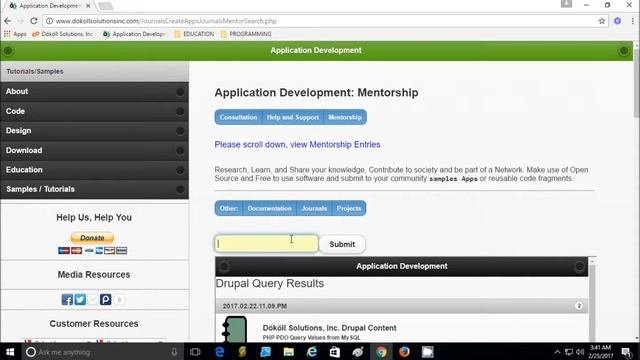The width and height of the screenshot is (640, 360).
Task: Open File Explorer from taskbar
Action: click(x=289, y=352)
